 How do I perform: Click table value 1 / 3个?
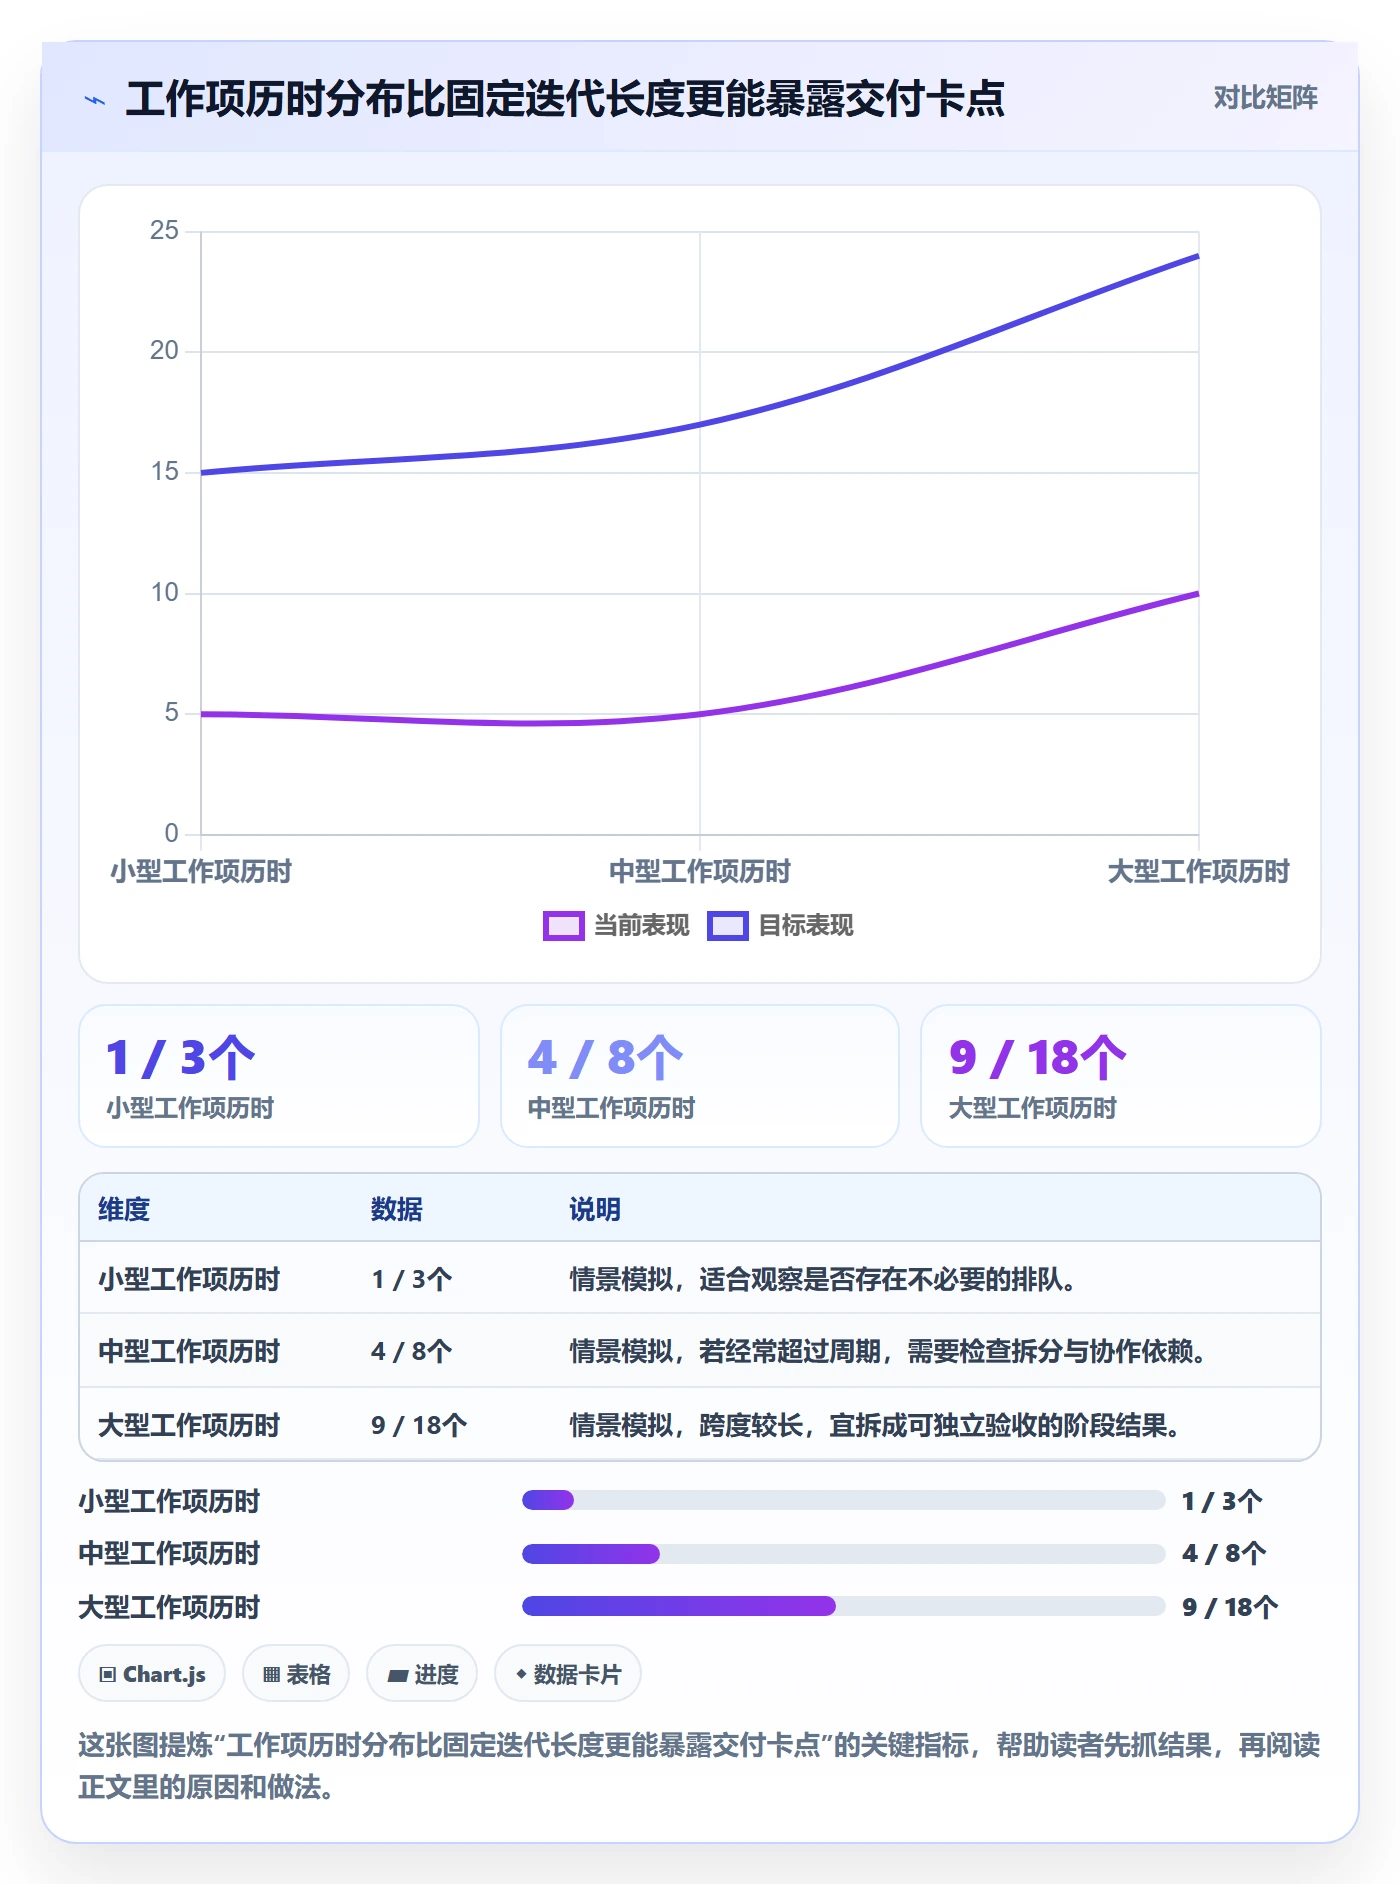coord(412,1280)
